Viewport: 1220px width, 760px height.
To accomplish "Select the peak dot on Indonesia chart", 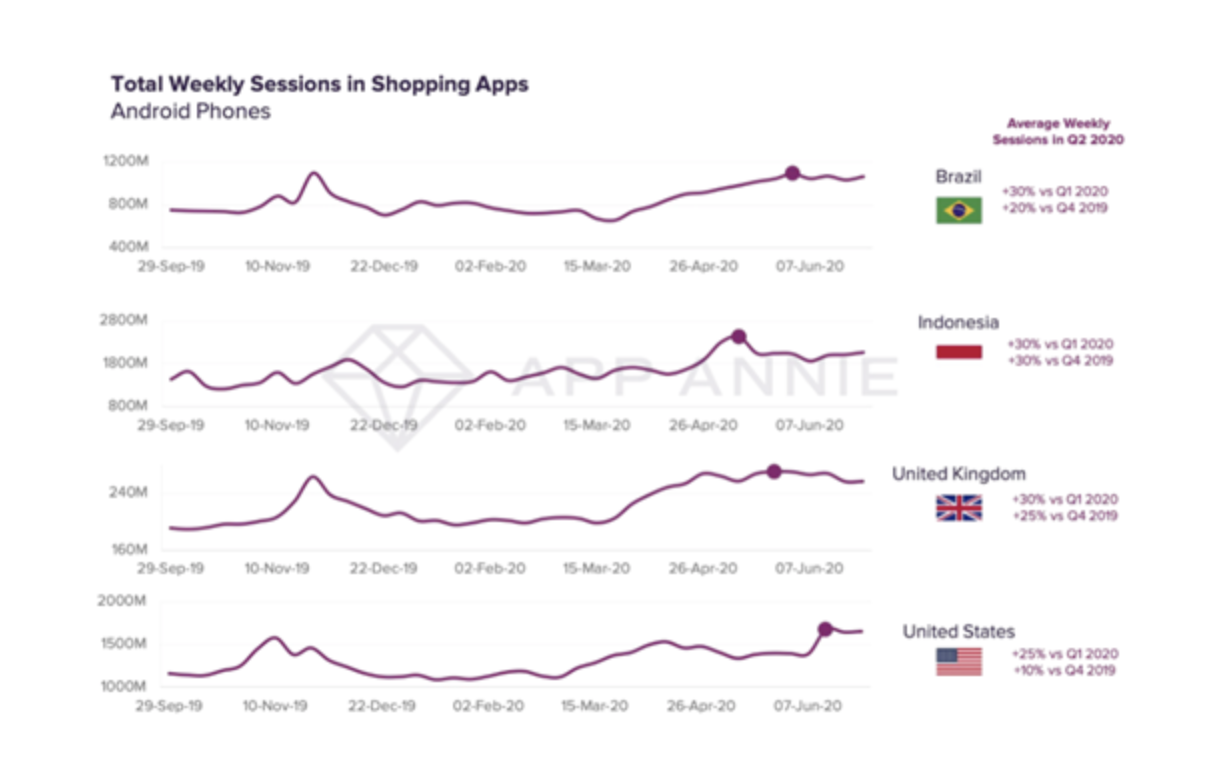I will (738, 337).
